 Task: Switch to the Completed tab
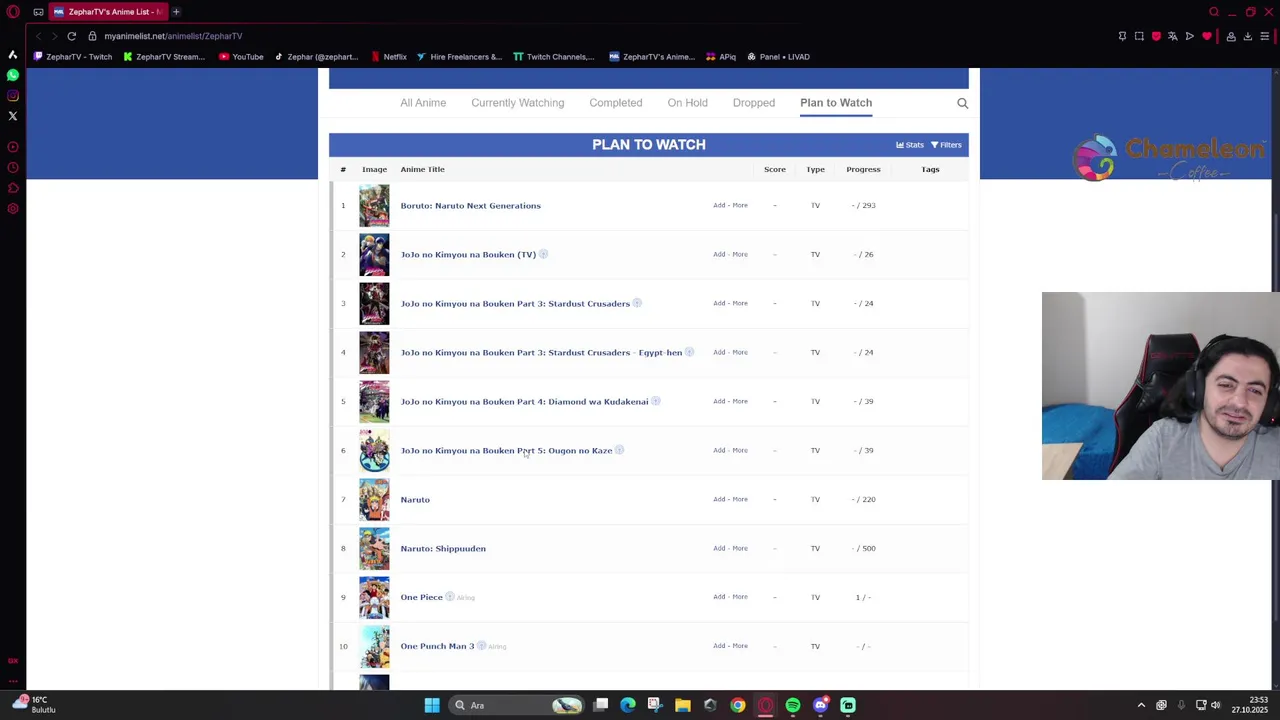click(x=616, y=103)
